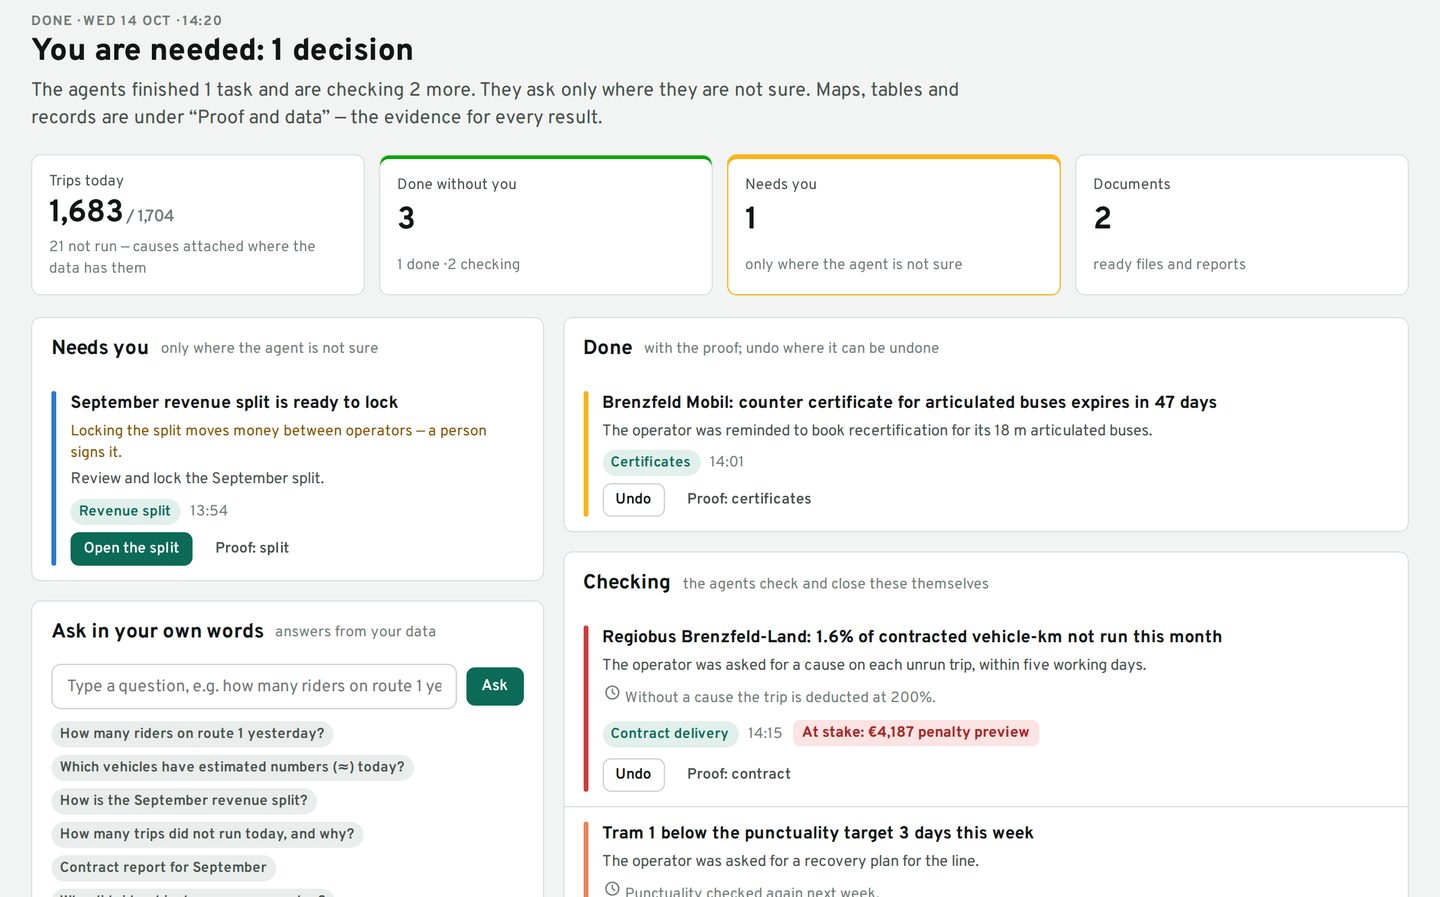Click the 'Revenue split' tag
Viewport: 1440px width, 897px height.
(x=125, y=511)
